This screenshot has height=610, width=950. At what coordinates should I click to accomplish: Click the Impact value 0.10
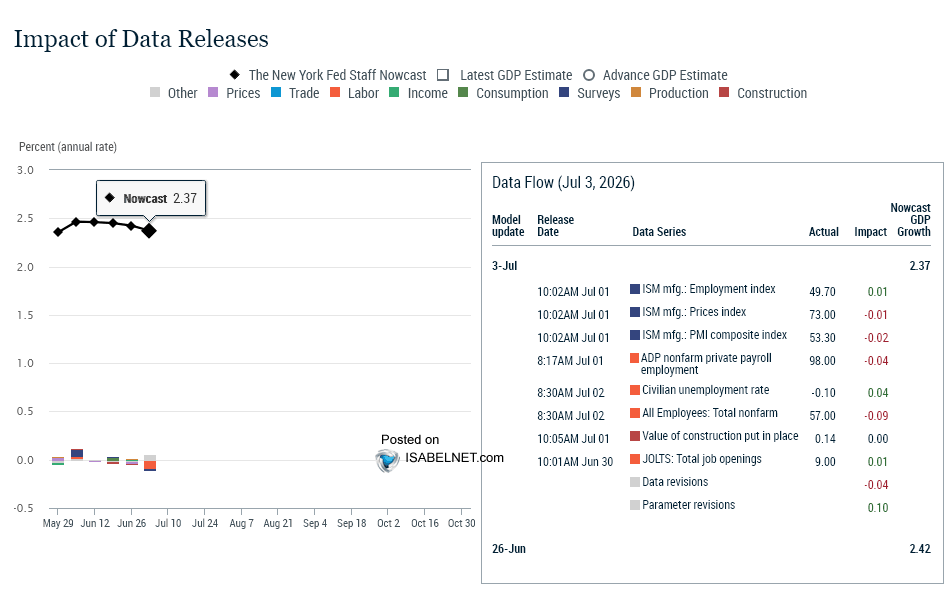pyautogui.click(x=878, y=508)
